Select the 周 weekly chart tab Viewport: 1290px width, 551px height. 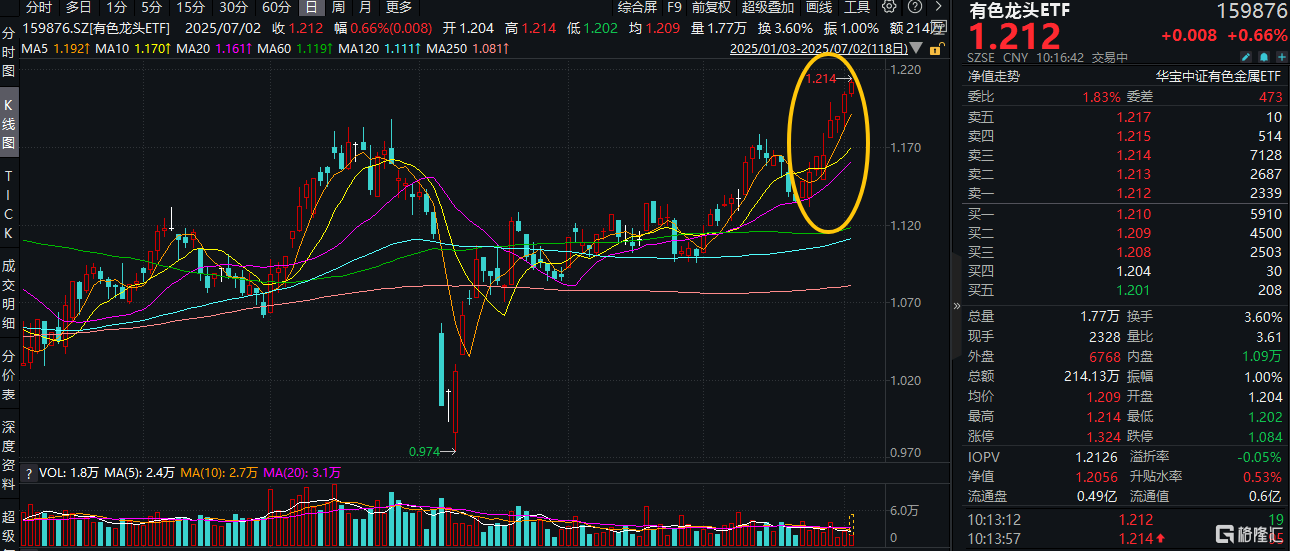point(338,7)
